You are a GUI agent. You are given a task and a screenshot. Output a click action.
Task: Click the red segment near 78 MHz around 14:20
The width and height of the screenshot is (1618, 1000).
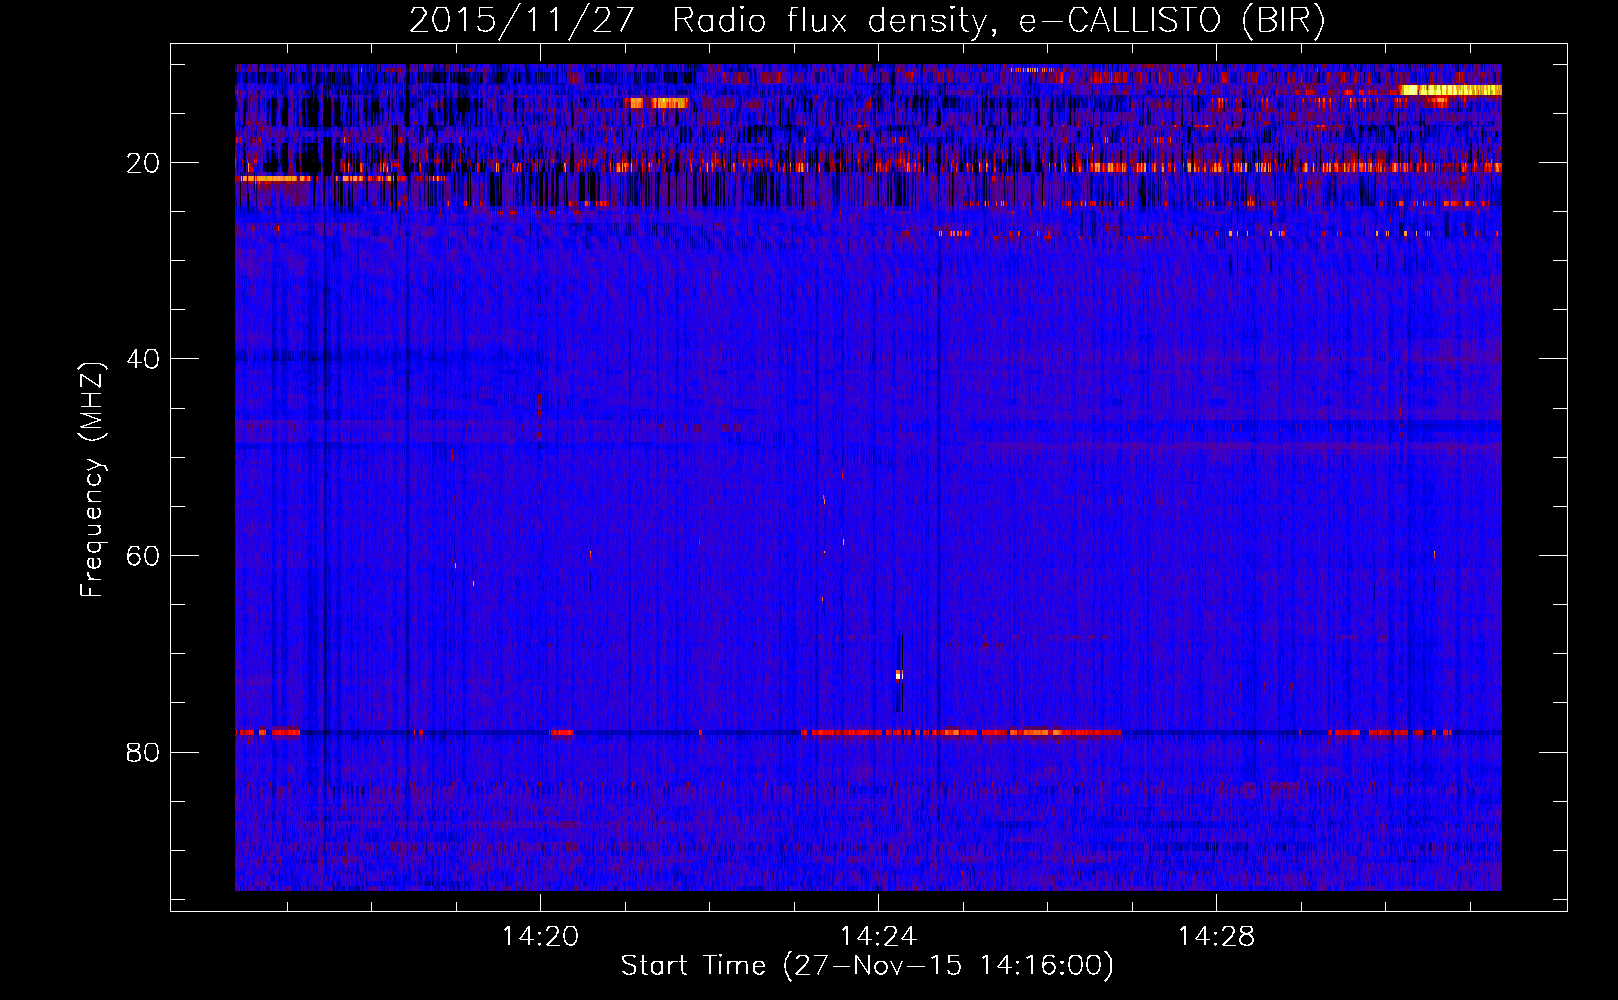[562, 733]
